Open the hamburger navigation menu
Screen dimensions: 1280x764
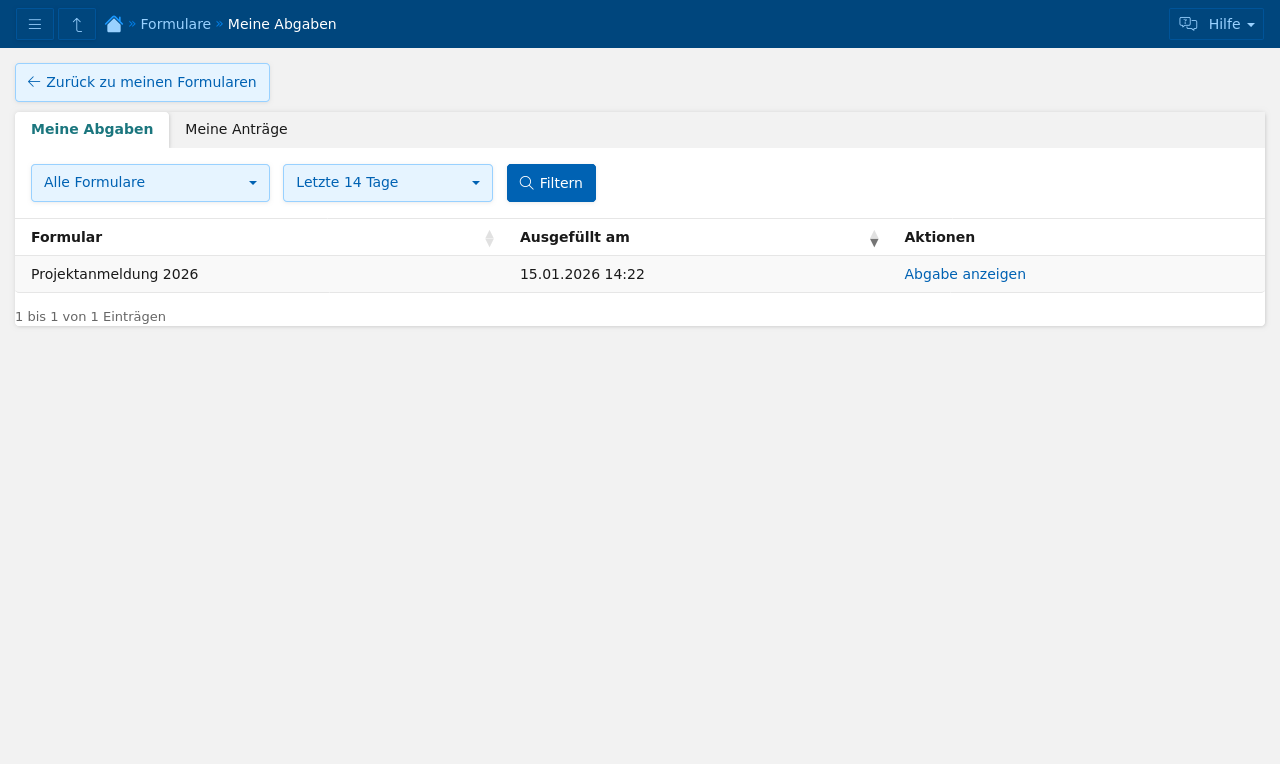35,24
